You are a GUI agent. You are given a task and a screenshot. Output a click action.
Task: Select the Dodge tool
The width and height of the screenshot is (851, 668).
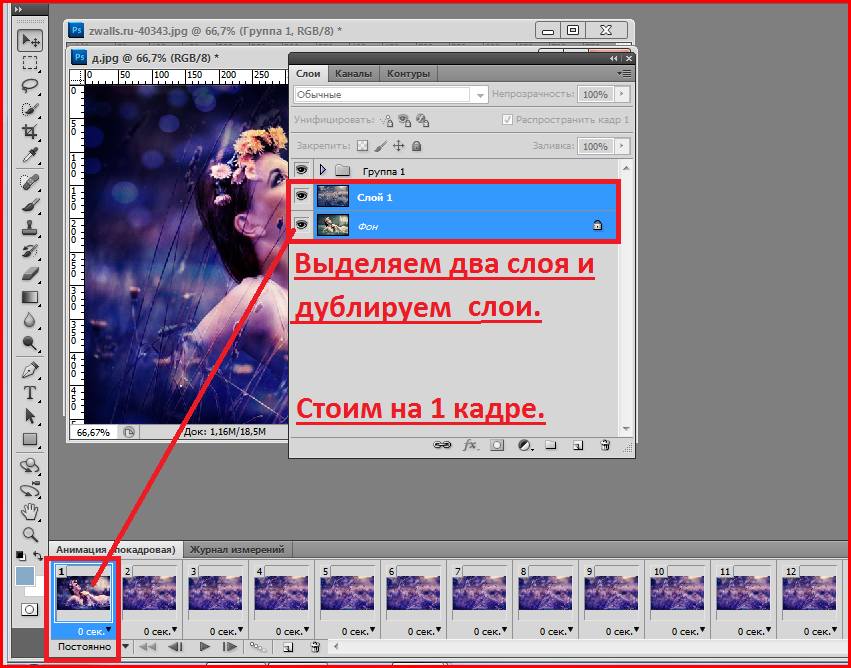click(30, 342)
